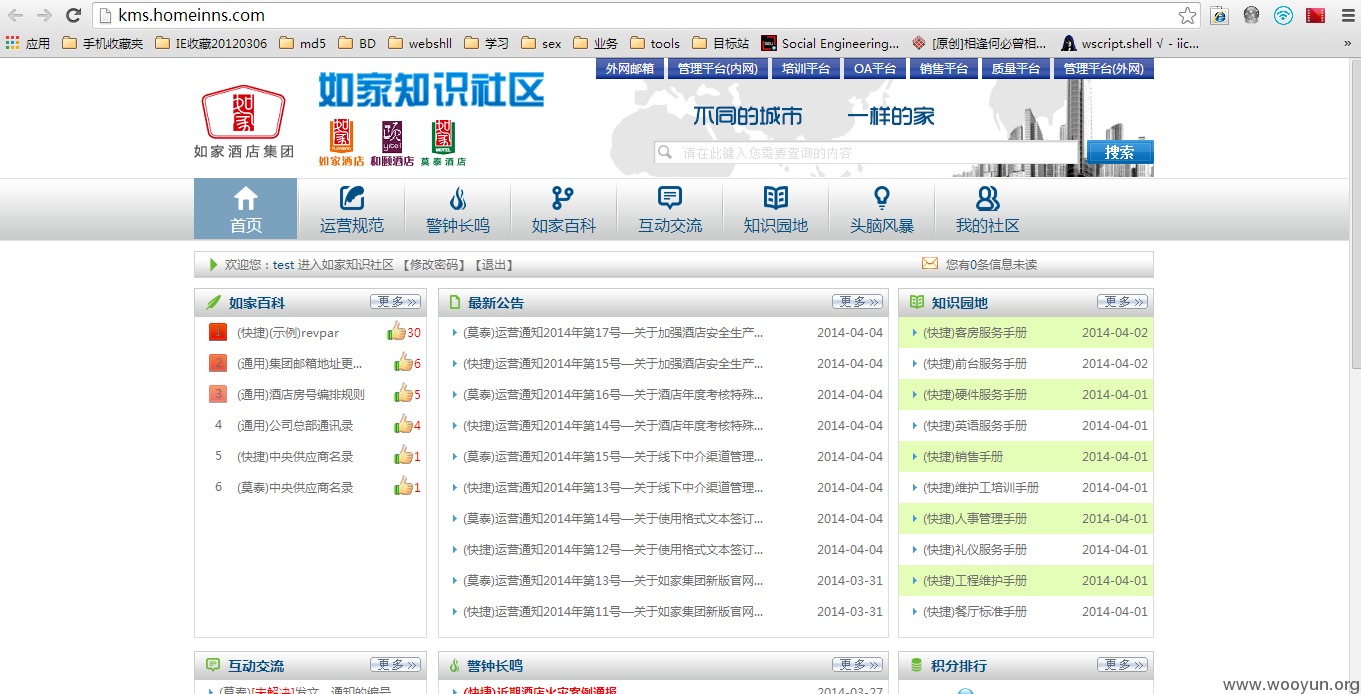Open 运营规范 navigation tab
The width and height of the screenshot is (1361, 694).
(x=352, y=209)
